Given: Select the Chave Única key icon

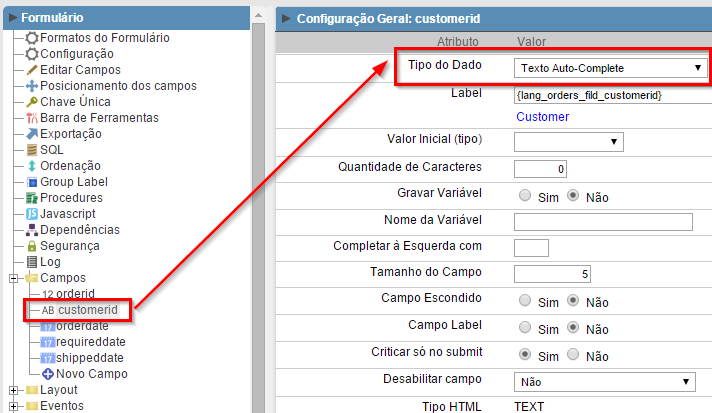Looking at the screenshot, I should click(x=32, y=102).
